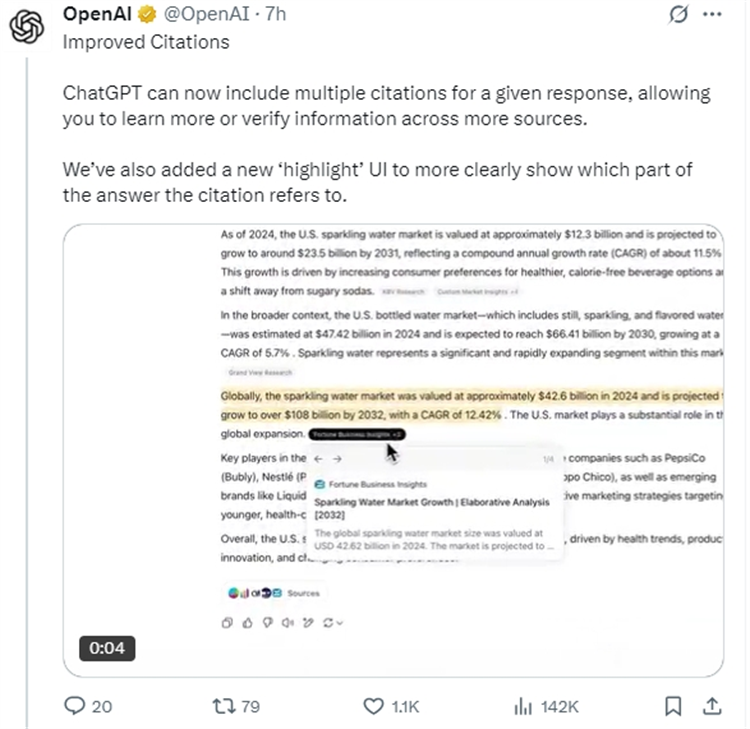Viewport: 750px width, 729px height.
Task: Open the three-dot More options menu
Action: pos(712,15)
